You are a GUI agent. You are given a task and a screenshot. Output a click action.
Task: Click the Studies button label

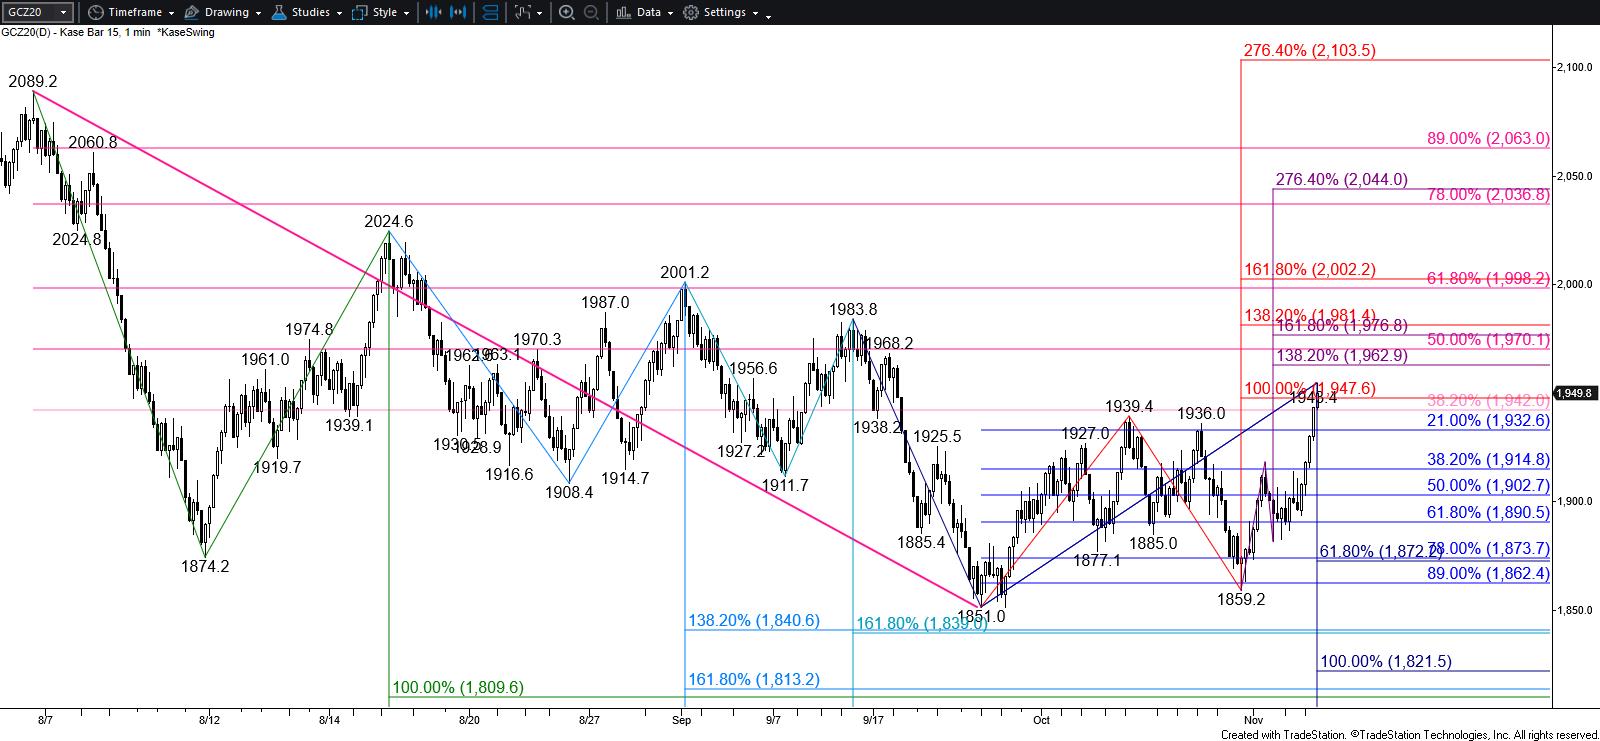[x=310, y=13]
